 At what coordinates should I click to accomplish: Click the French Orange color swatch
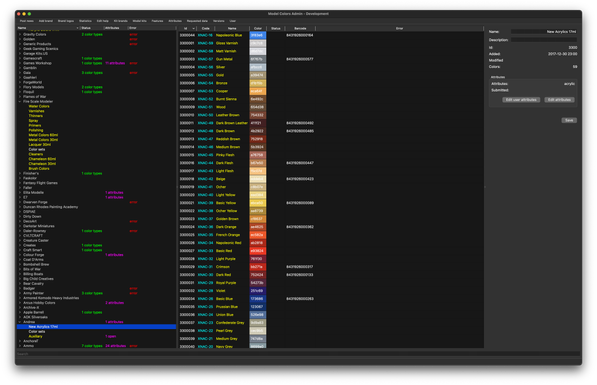(258, 235)
